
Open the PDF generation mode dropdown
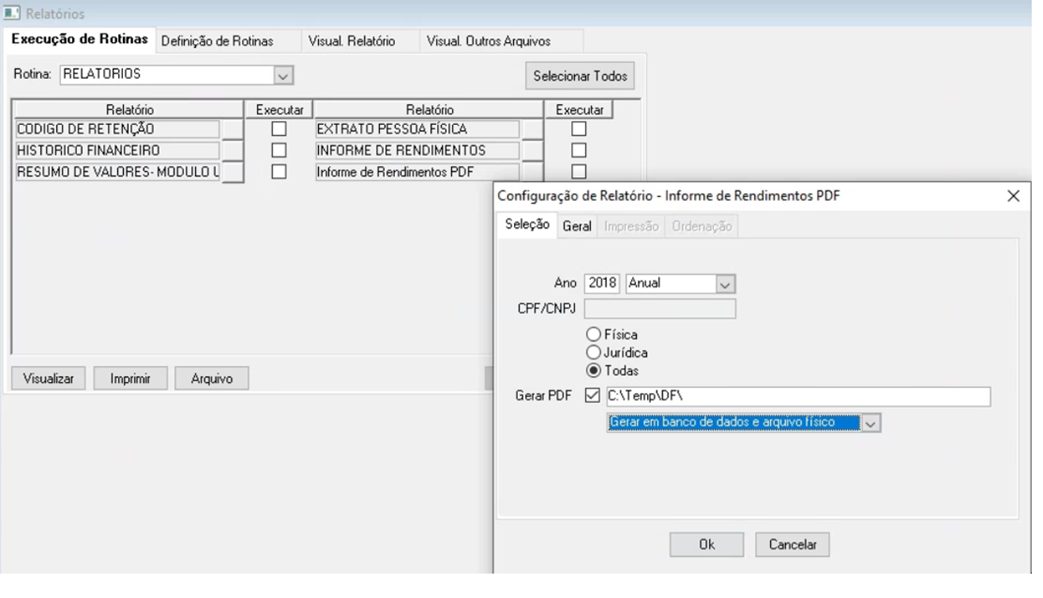coord(871,424)
